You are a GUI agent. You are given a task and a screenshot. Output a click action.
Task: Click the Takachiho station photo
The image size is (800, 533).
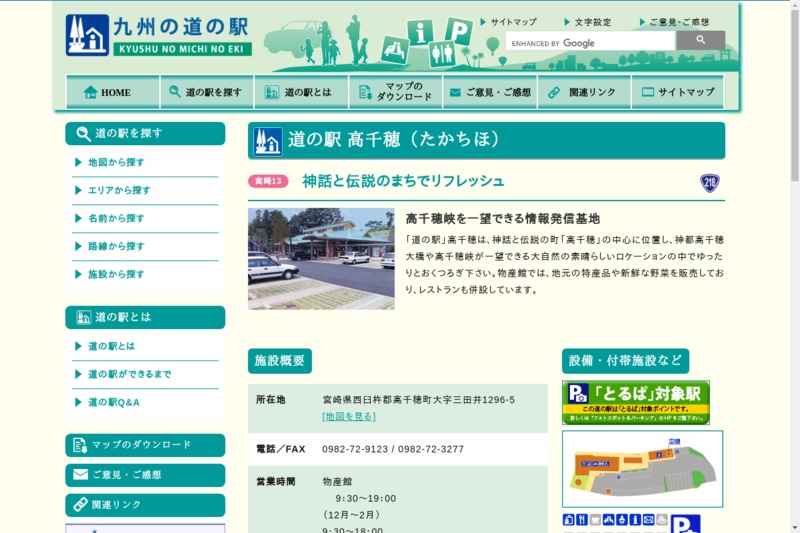(x=321, y=258)
